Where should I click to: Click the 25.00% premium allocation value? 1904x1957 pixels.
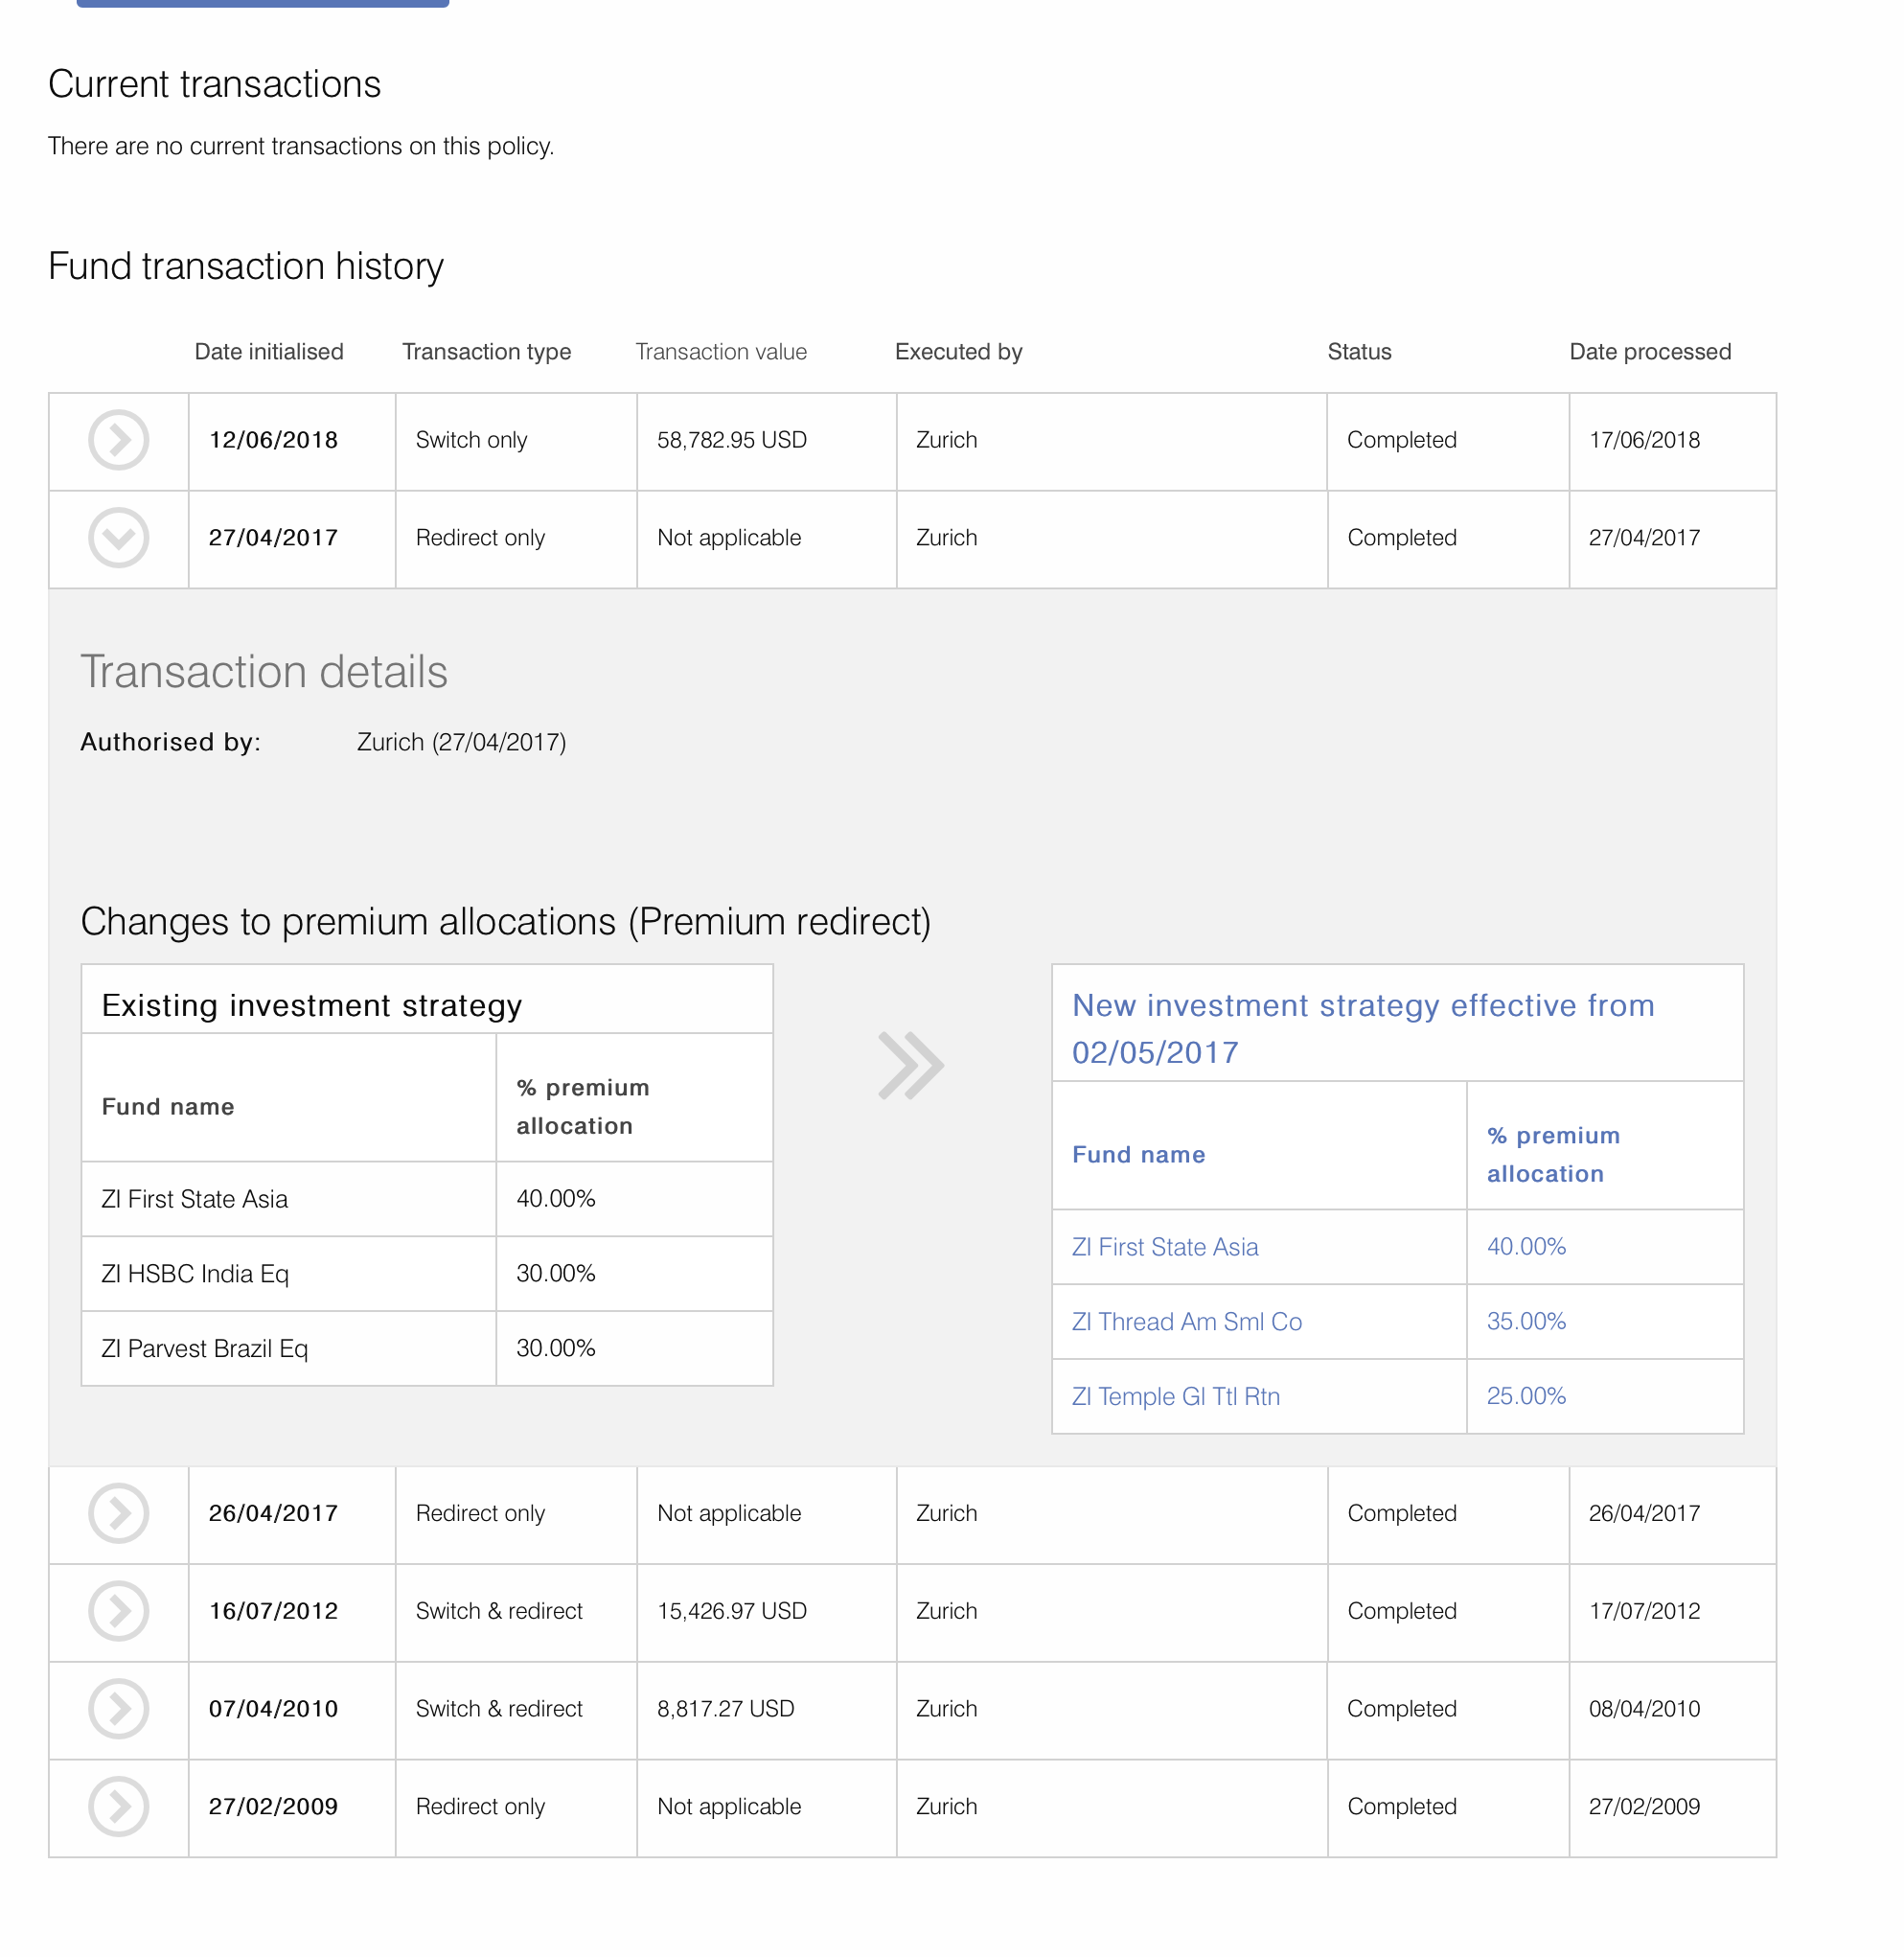click(x=1526, y=1396)
